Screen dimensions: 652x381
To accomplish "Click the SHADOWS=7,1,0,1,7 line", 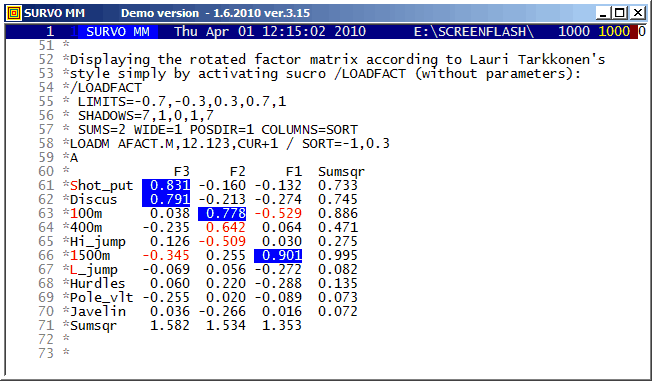I will click(146, 116).
